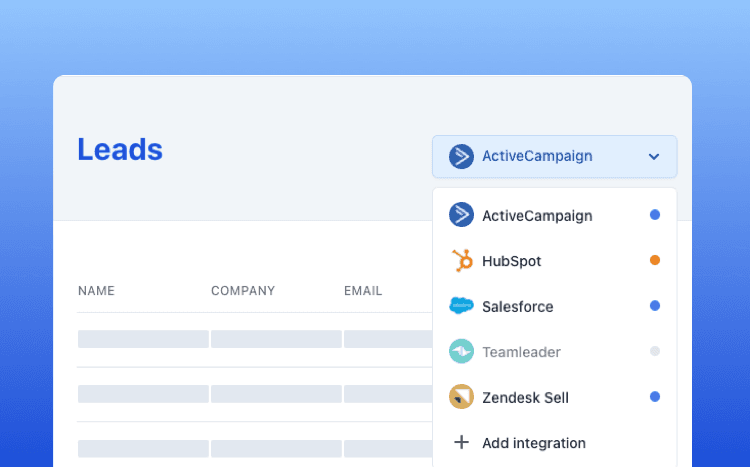Click the gray status dot for Teamleader
Screen dimensions: 750x467
655,351
